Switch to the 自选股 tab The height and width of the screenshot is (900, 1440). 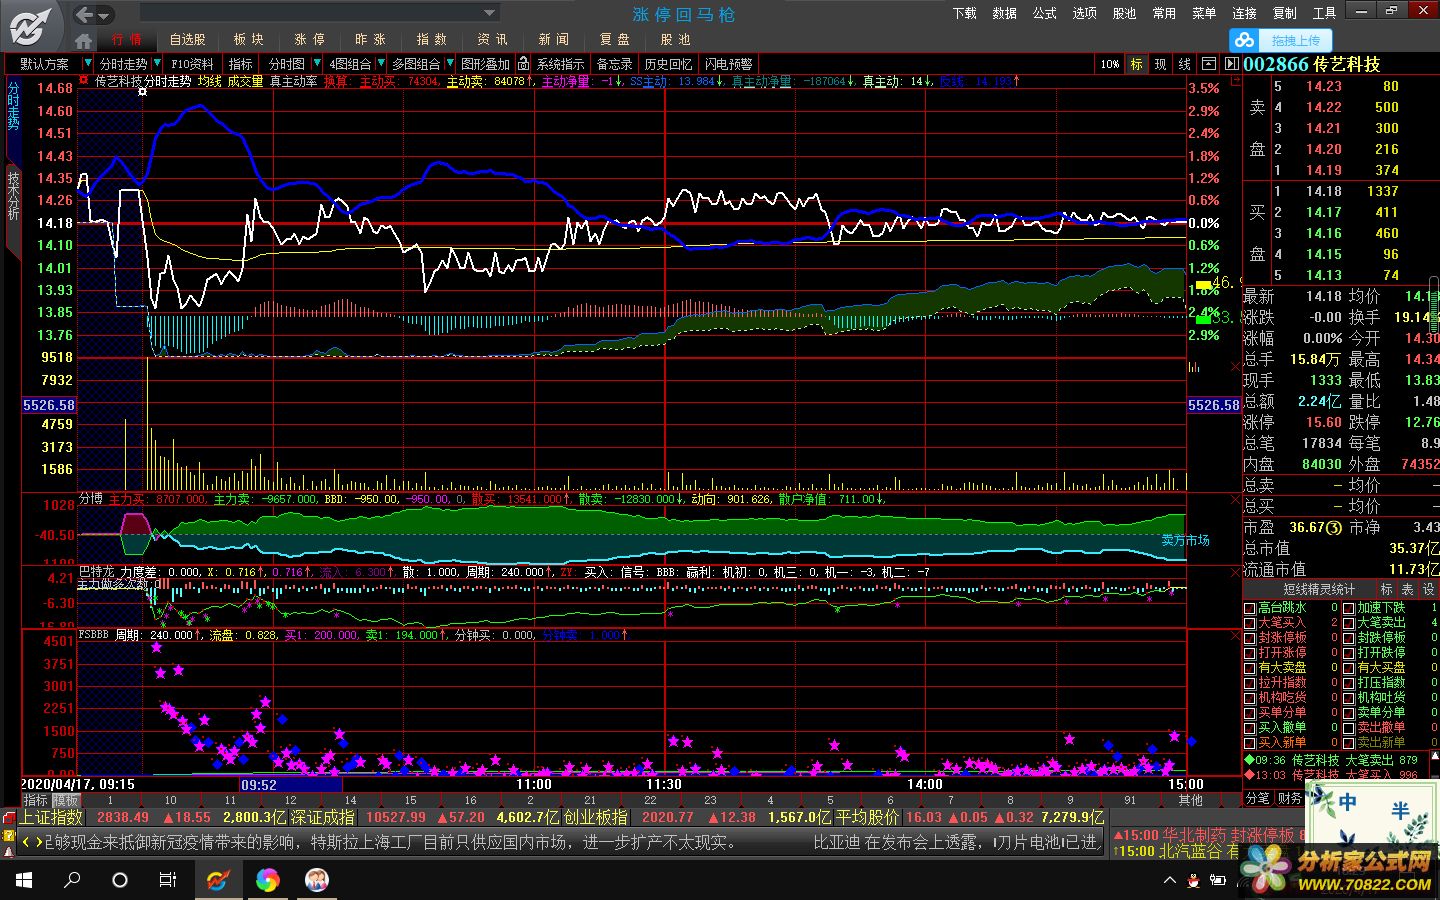(187, 40)
